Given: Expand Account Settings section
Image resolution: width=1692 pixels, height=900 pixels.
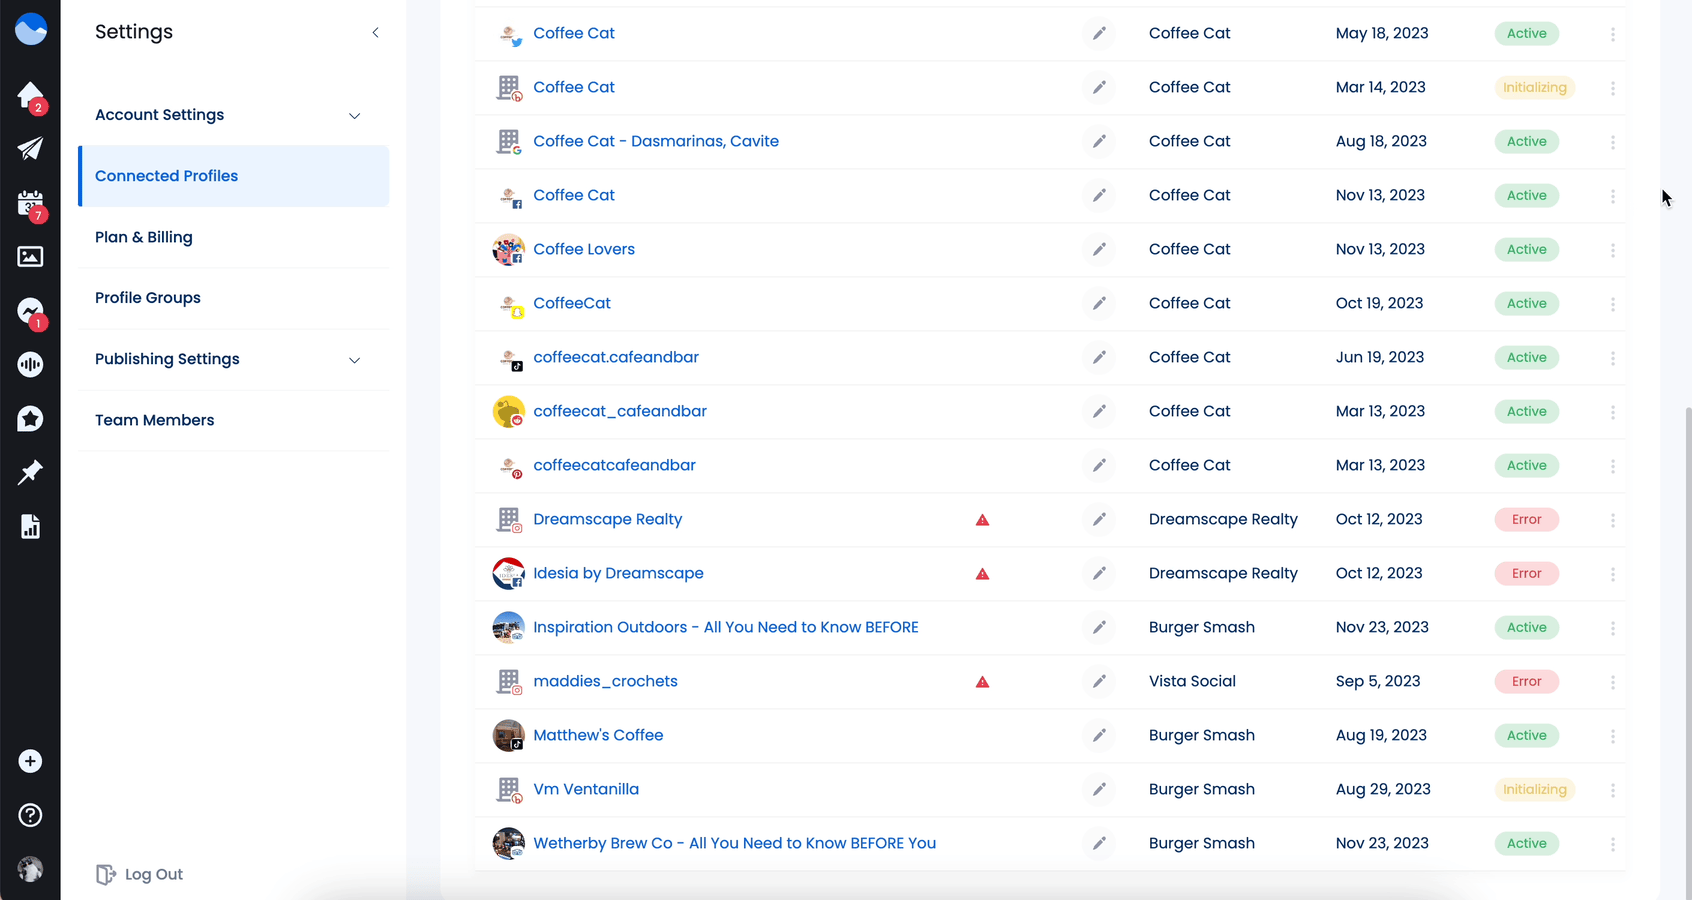Looking at the screenshot, I should [x=354, y=116].
